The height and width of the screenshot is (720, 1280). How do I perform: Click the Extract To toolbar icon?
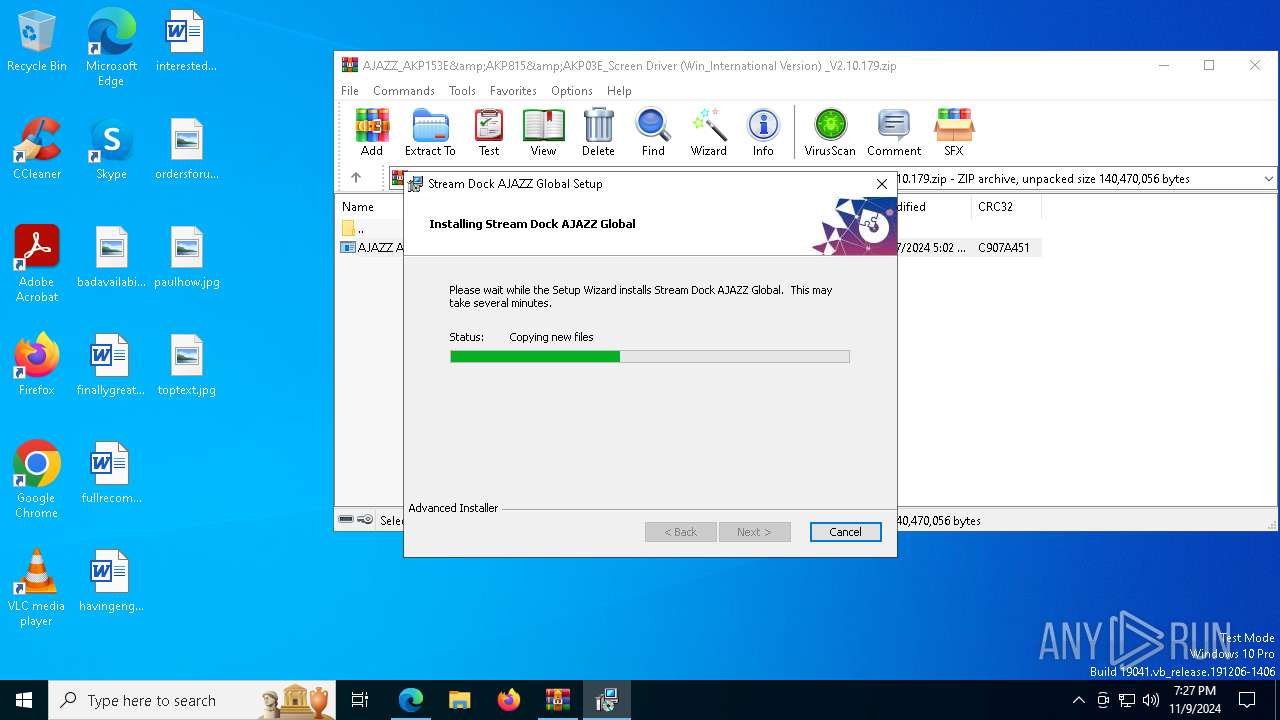[x=430, y=133]
